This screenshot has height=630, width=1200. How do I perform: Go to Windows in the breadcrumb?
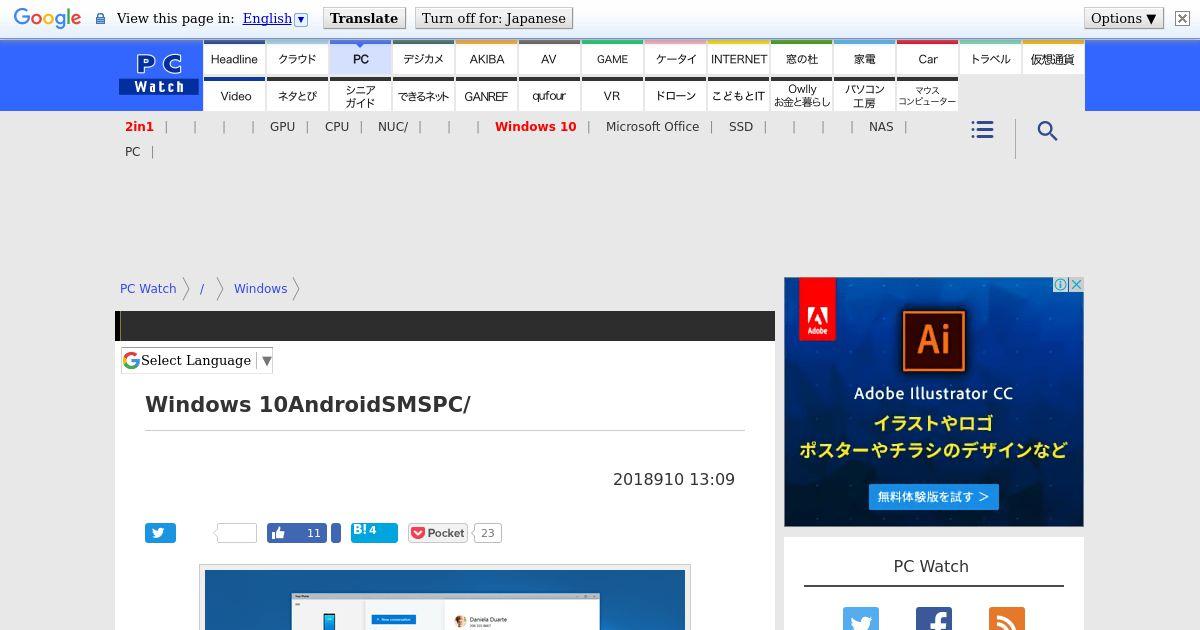tap(260, 288)
